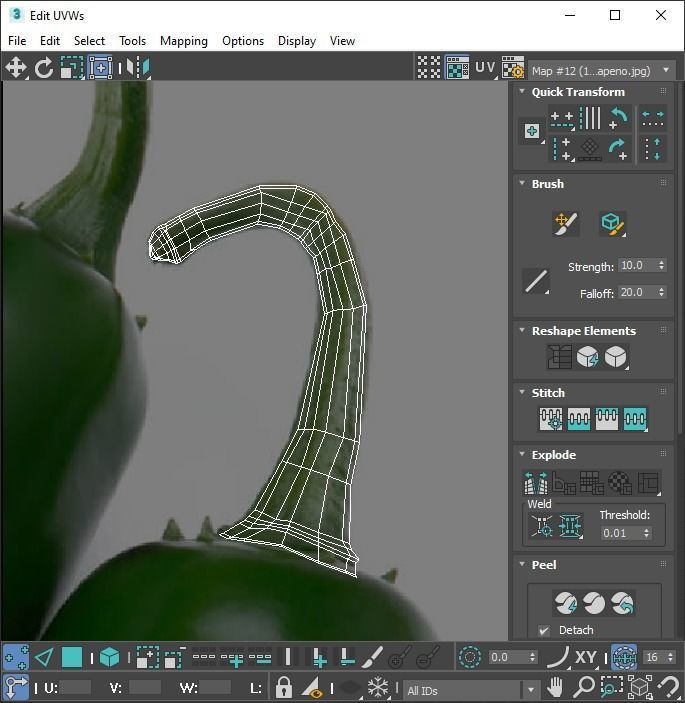Select the Relax brush

(612, 223)
